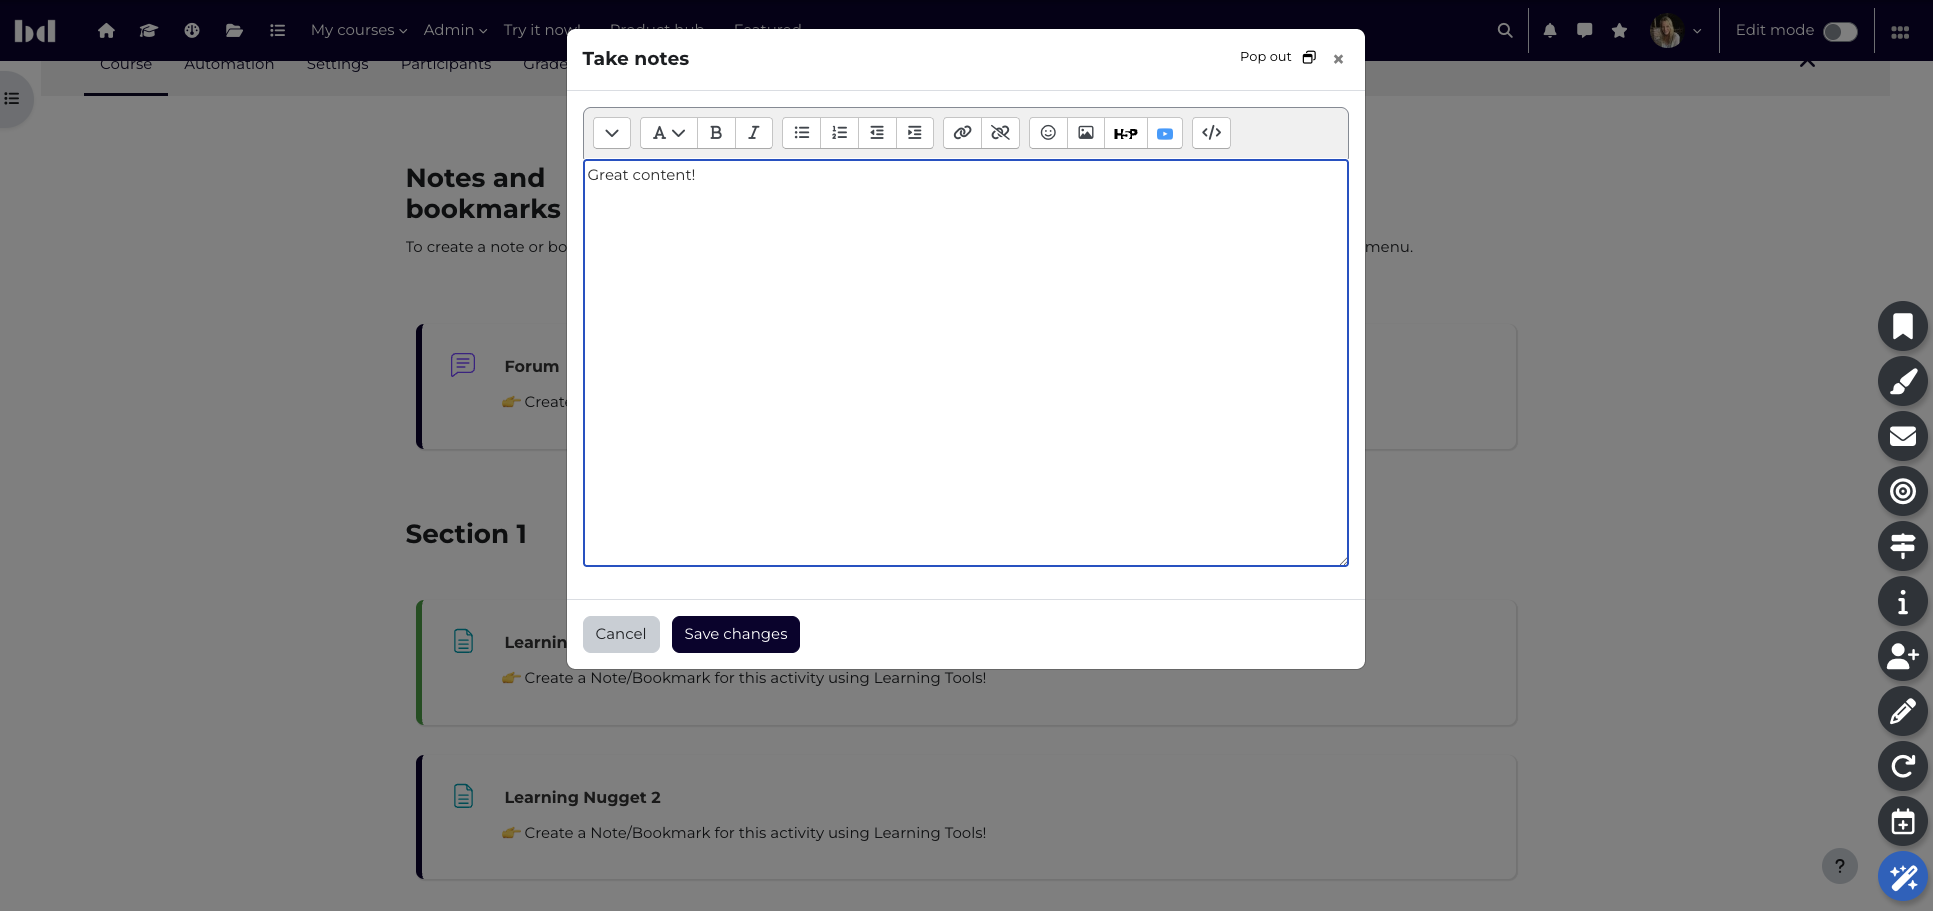The width and height of the screenshot is (1933, 911).
Task: Open the paragraph styles dropdown
Action: (x=668, y=133)
